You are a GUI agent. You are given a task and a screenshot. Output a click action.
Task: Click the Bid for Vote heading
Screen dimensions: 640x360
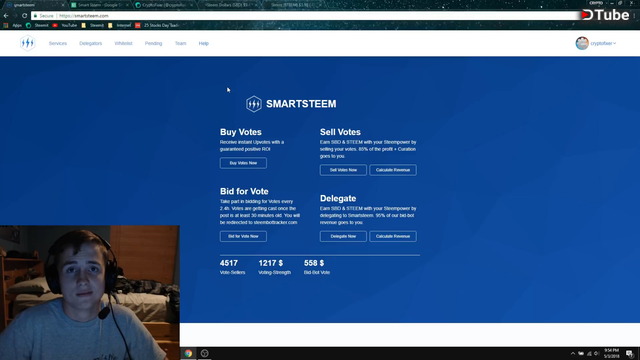tap(244, 191)
